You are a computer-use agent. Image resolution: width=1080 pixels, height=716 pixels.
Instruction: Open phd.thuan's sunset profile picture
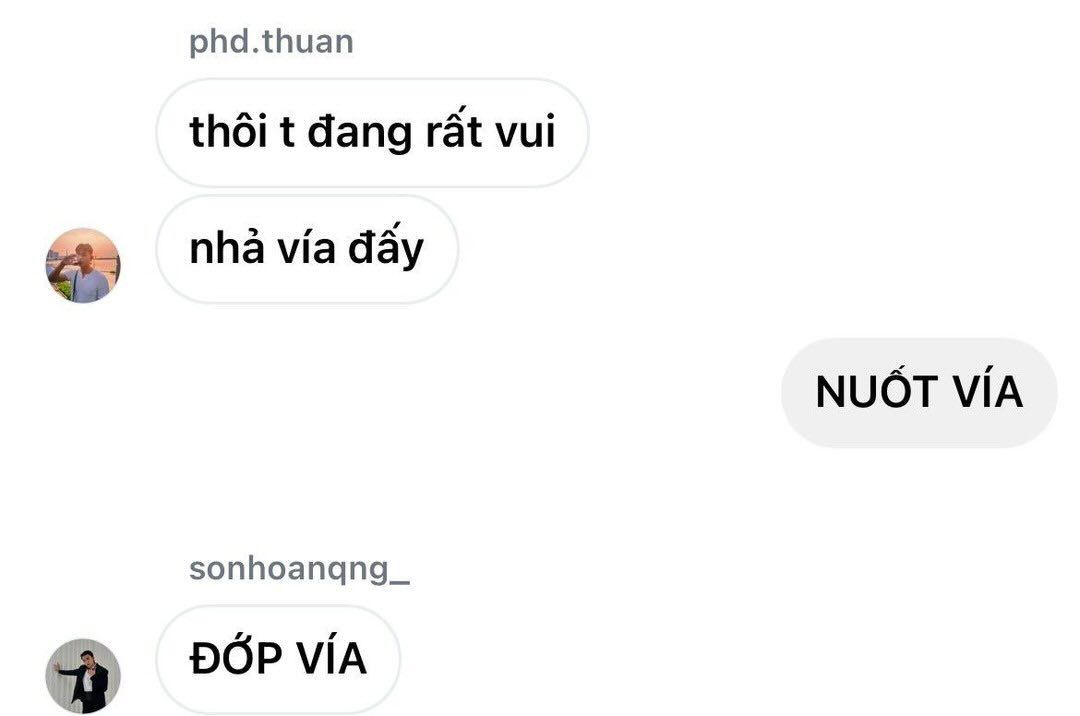(83, 265)
